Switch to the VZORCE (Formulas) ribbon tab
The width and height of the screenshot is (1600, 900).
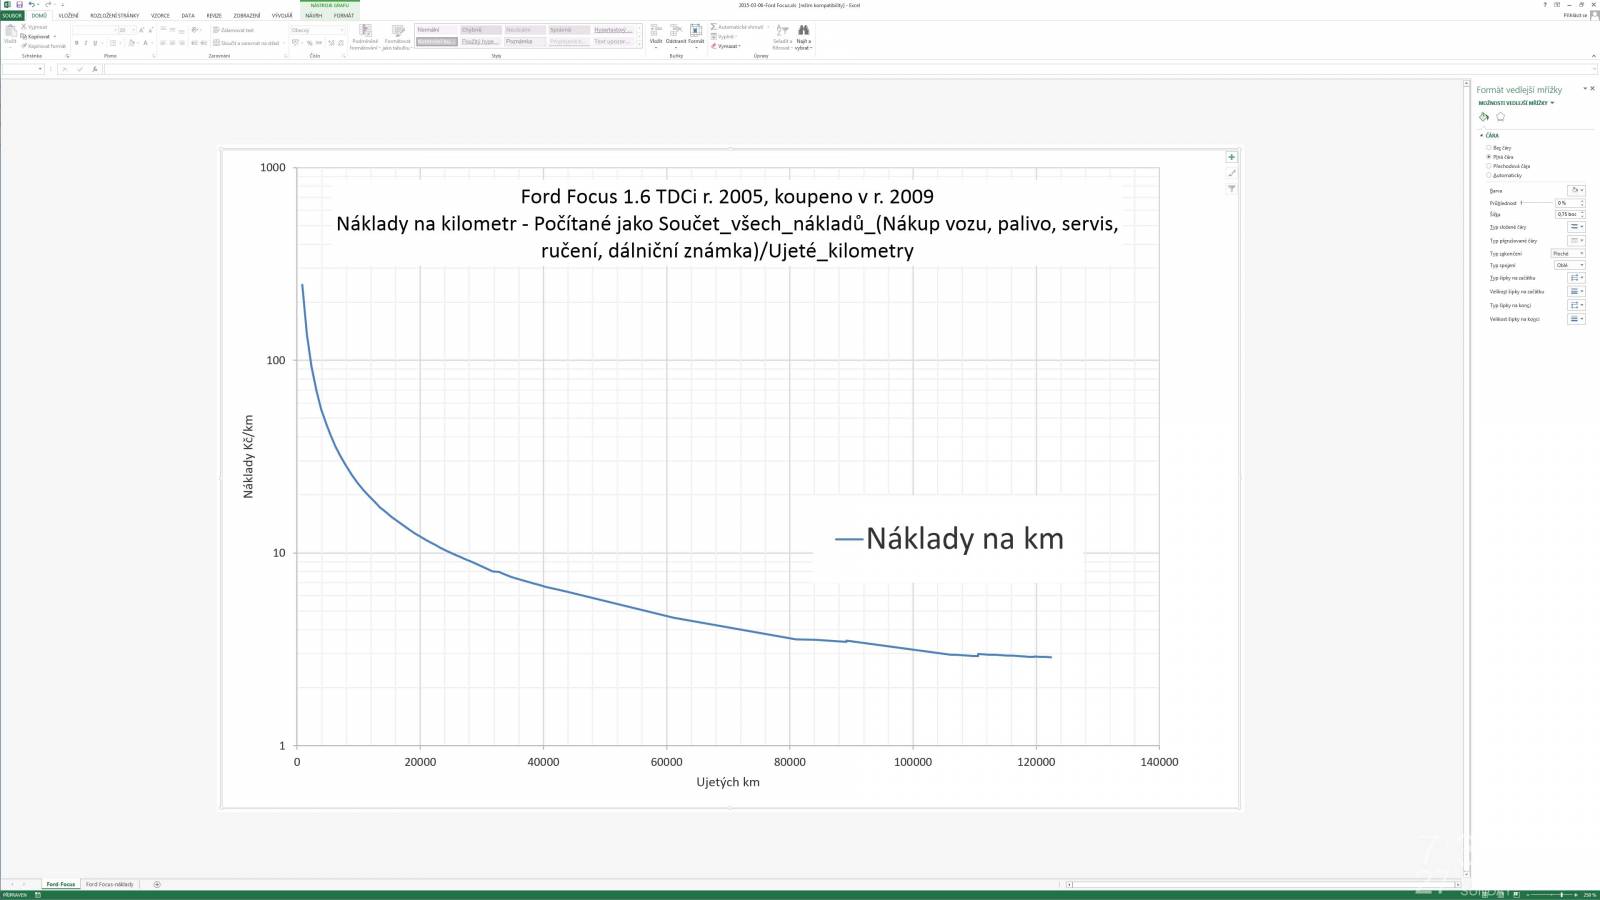(x=160, y=15)
